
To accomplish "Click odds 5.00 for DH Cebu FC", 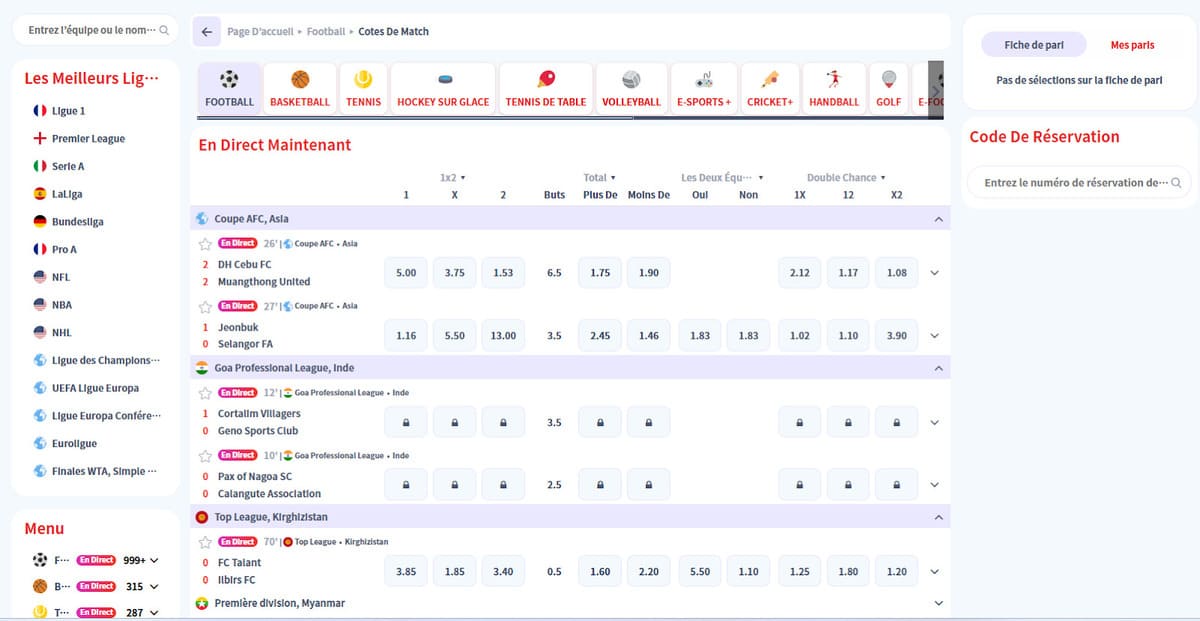I will click(x=406, y=273).
